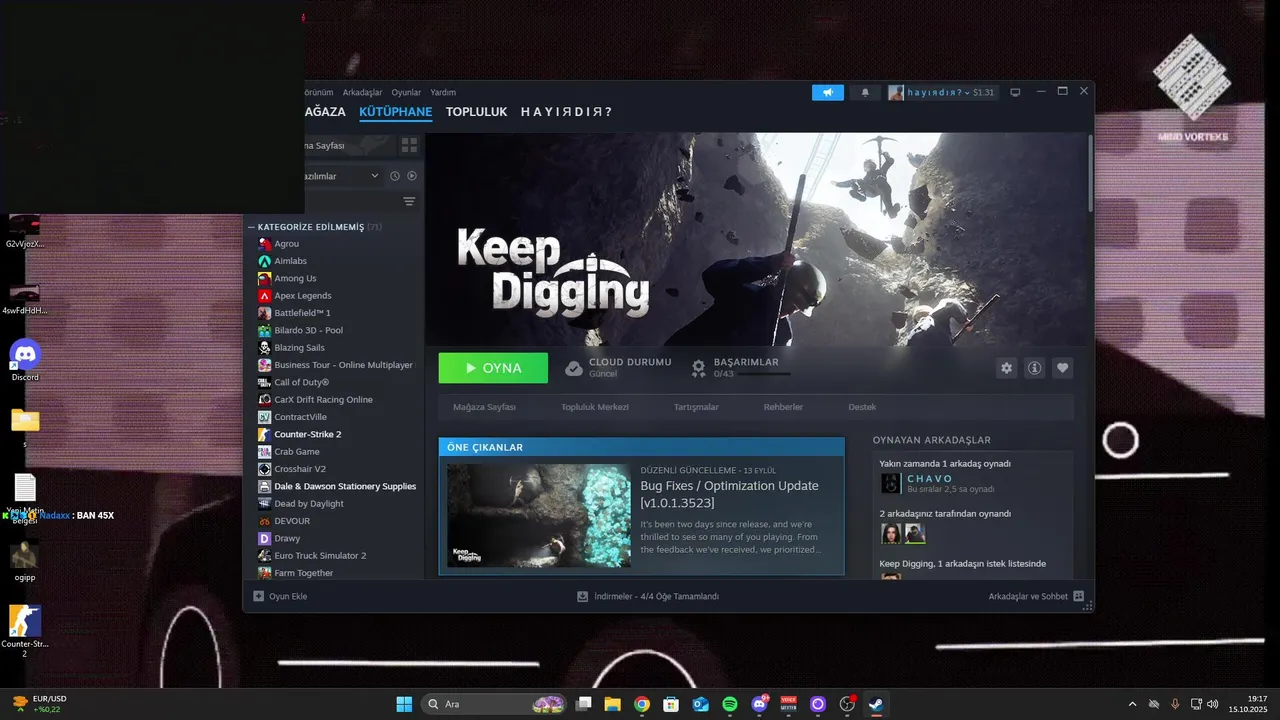Open Discord desktop shortcut
The height and width of the screenshot is (720, 1280).
tap(25, 359)
